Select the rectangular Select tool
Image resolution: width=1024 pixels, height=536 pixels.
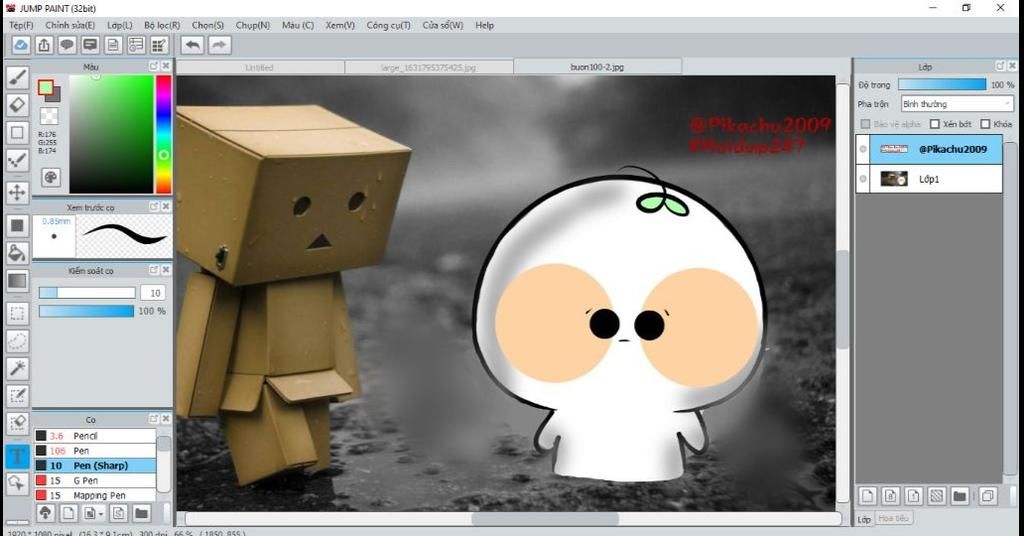(x=17, y=313)
